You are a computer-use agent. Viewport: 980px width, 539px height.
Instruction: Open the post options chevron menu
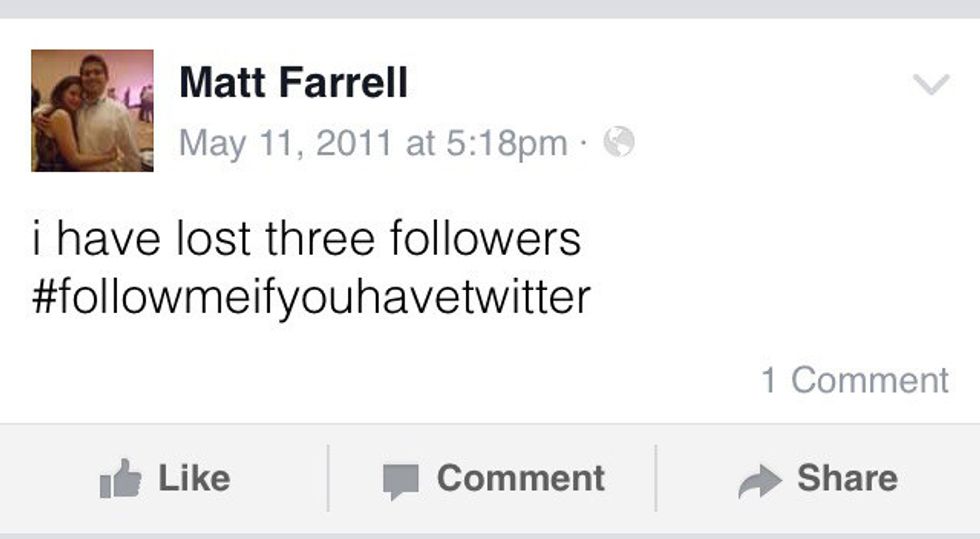[931, 86]
